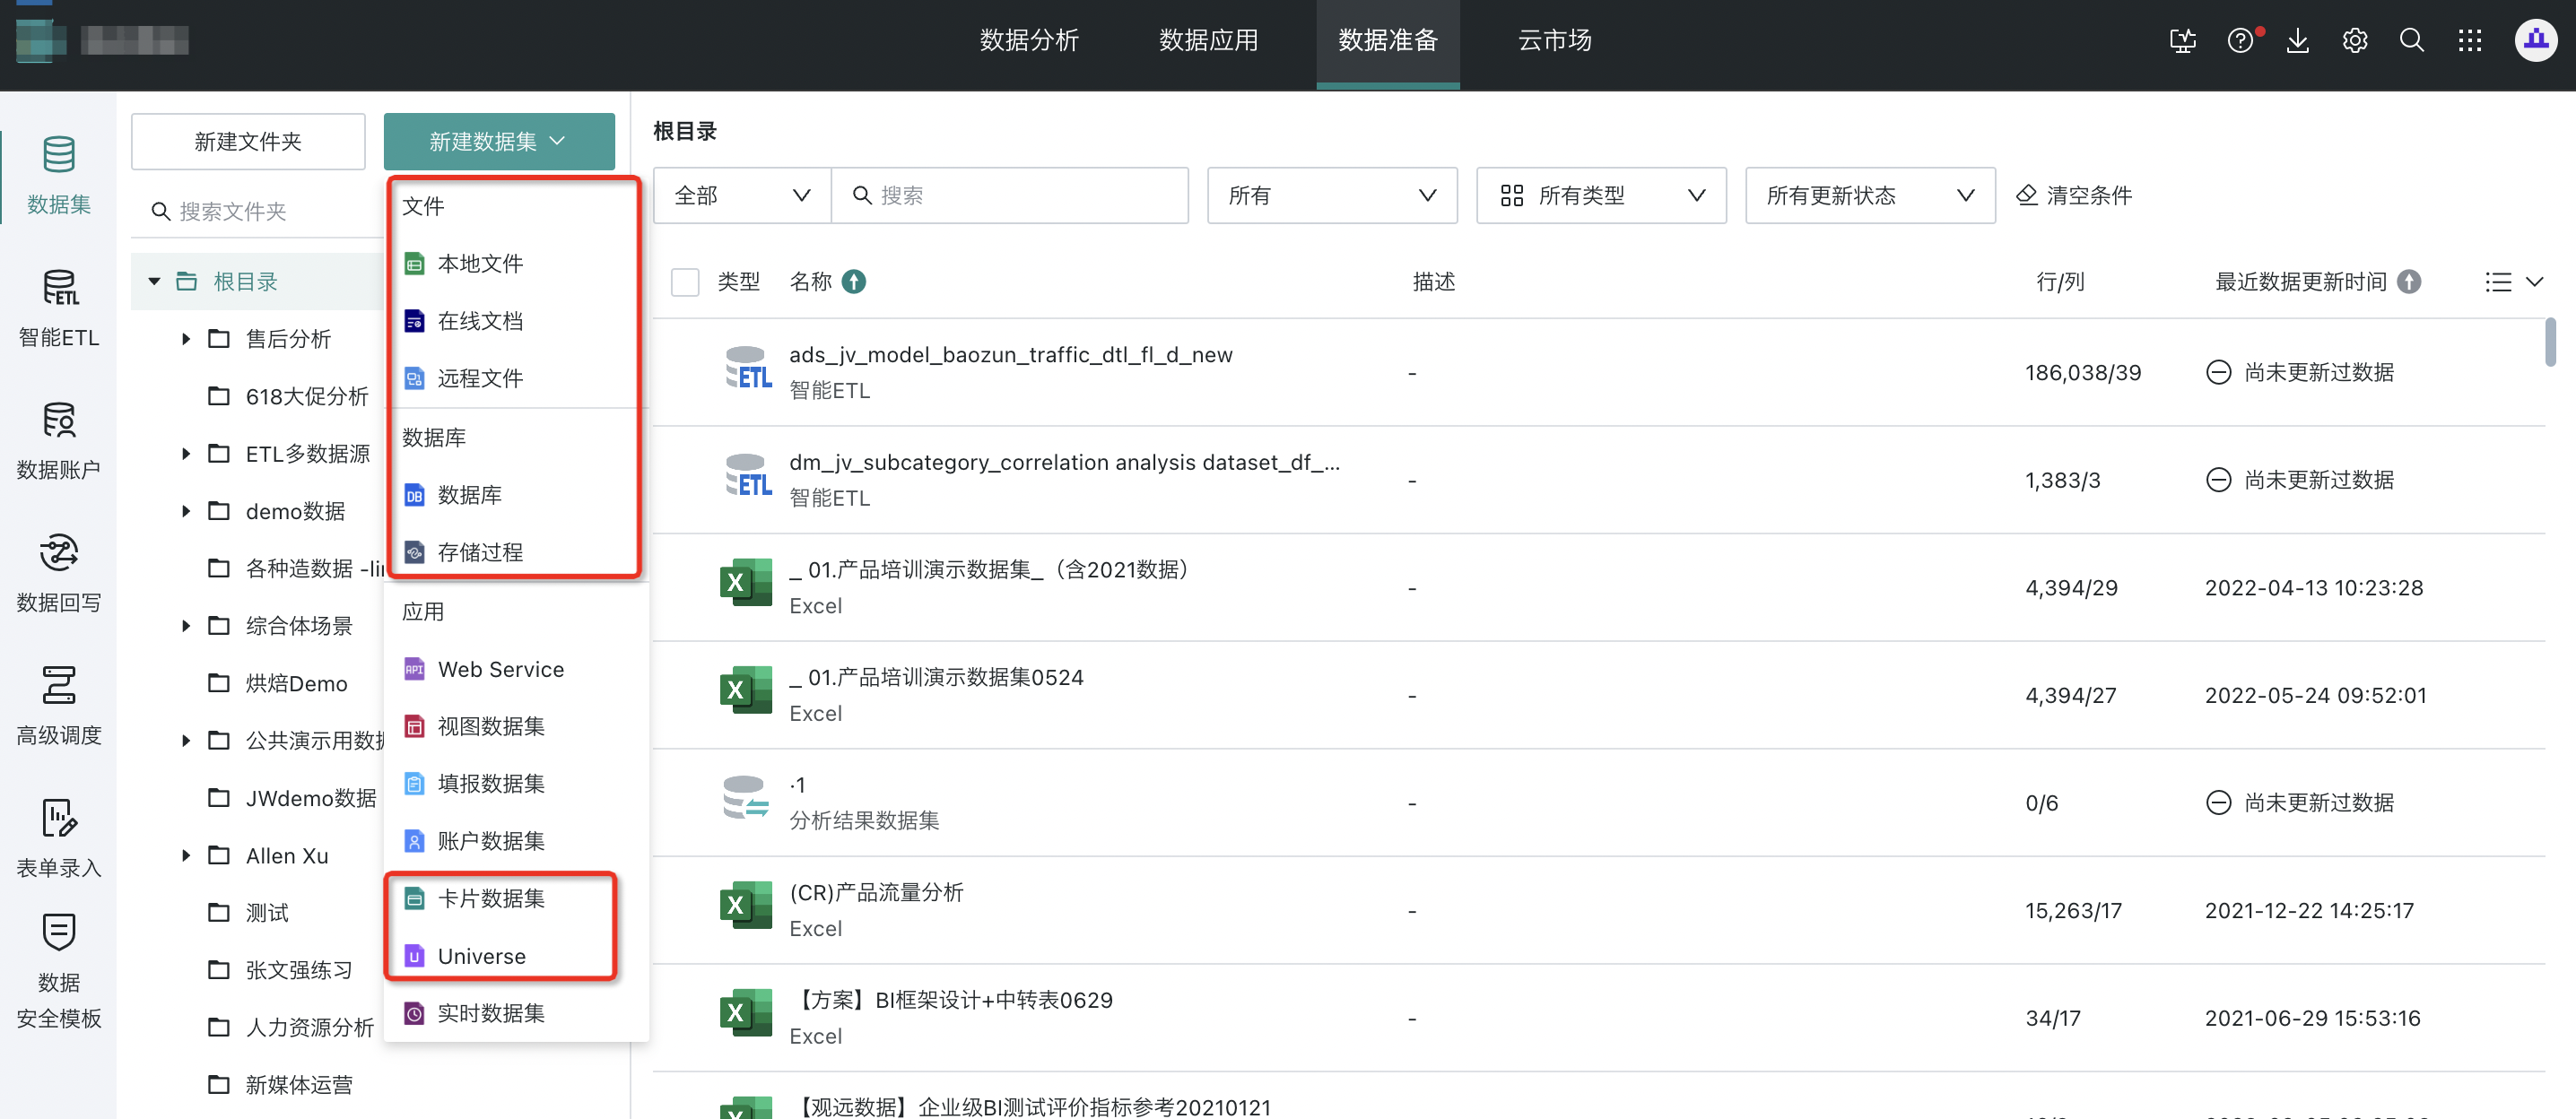Choose 远程文件 from the dataset menu
Viewport: 2576px width, 1119px height.
(x=516, y=378)
